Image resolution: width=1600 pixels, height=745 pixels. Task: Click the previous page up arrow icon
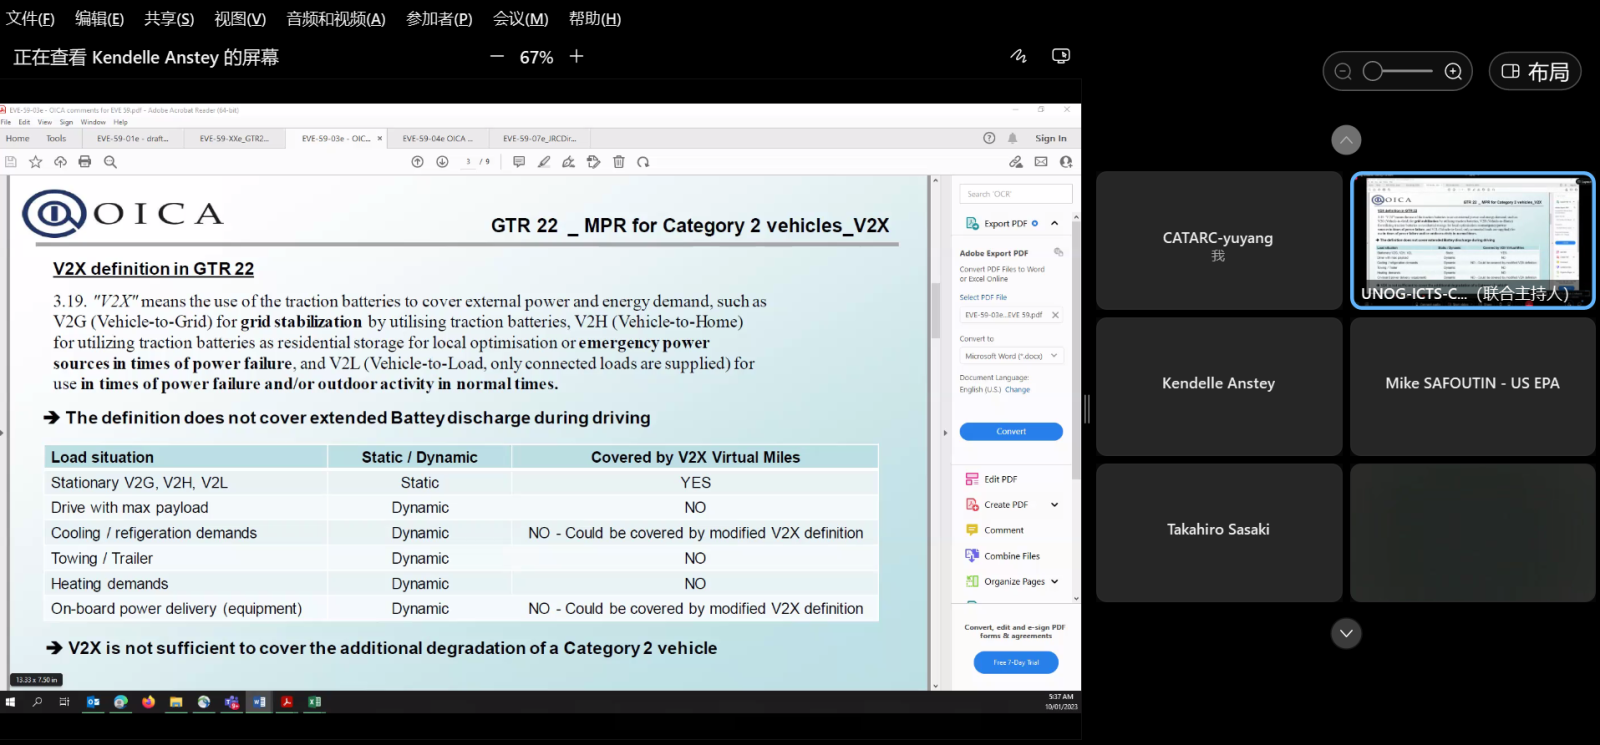coord(418,162)
